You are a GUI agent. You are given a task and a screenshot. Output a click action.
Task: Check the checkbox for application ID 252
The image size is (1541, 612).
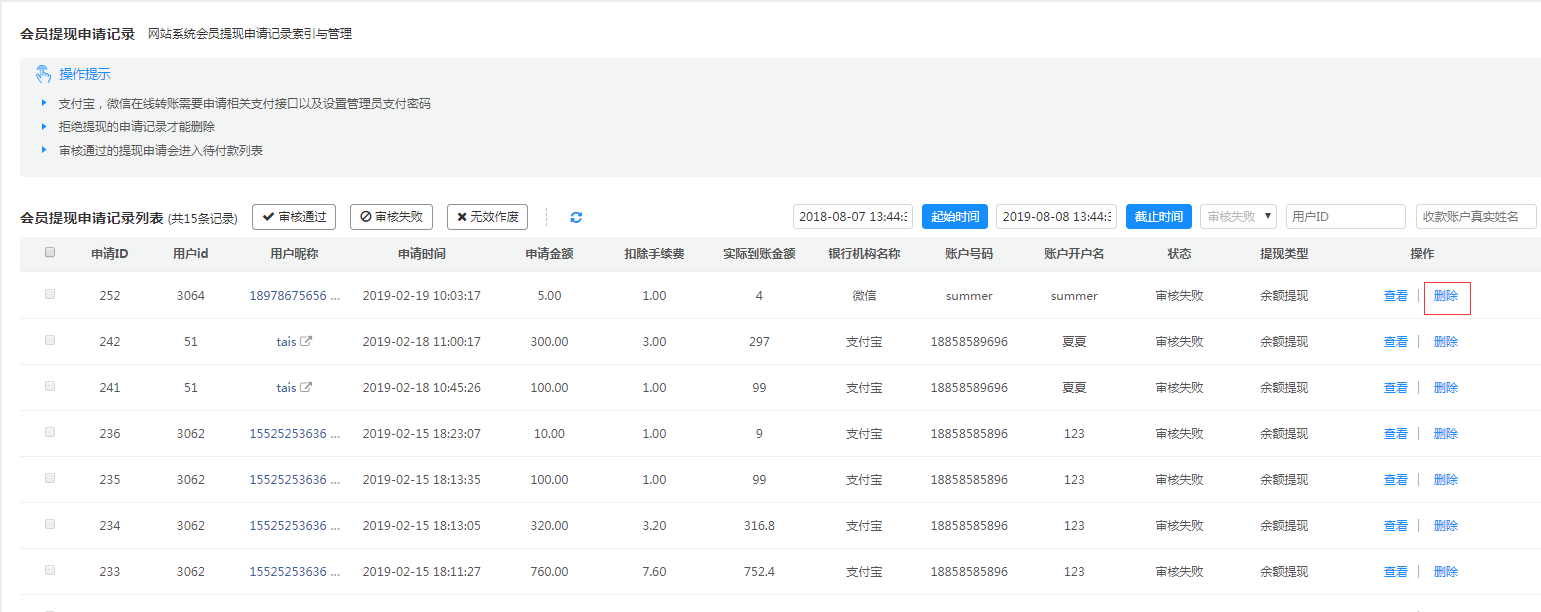[50, 295]
